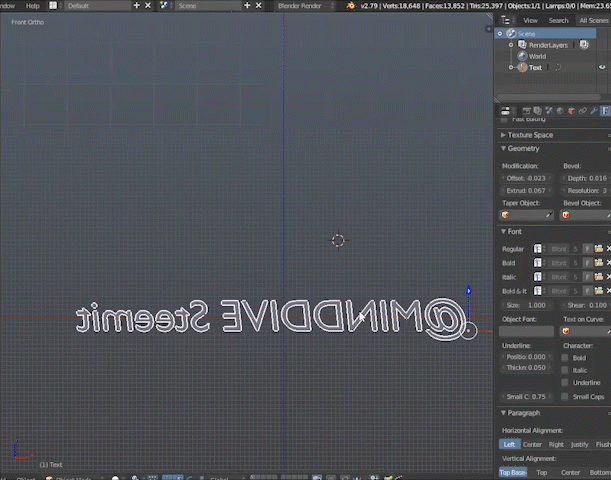Open the screen layout browse icon
The height and width of the screenshot is (480, 611).
(53, 5)
